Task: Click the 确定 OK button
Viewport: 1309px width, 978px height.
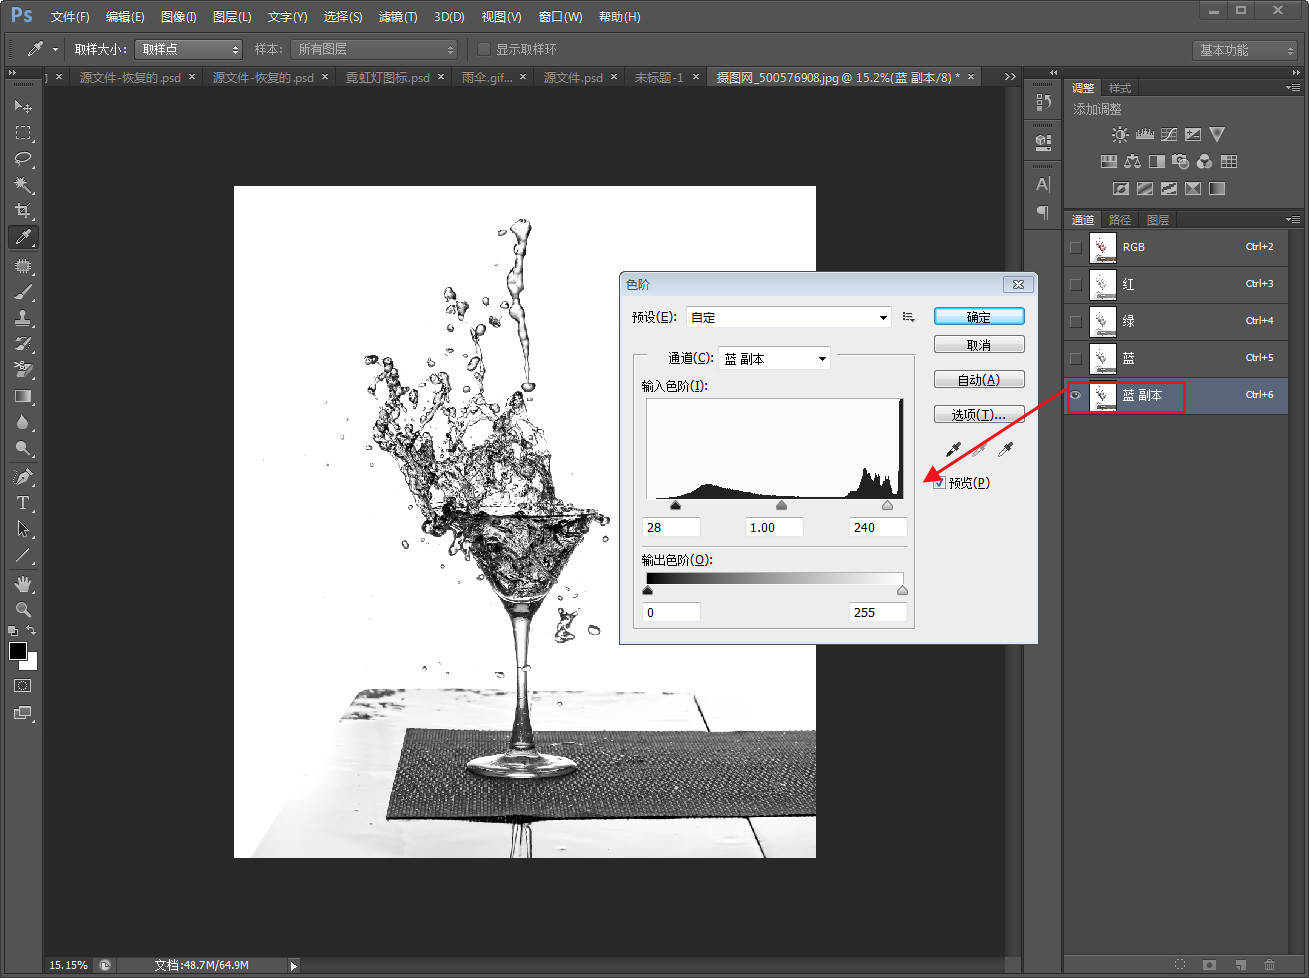Action: click(x=978, y=317)
